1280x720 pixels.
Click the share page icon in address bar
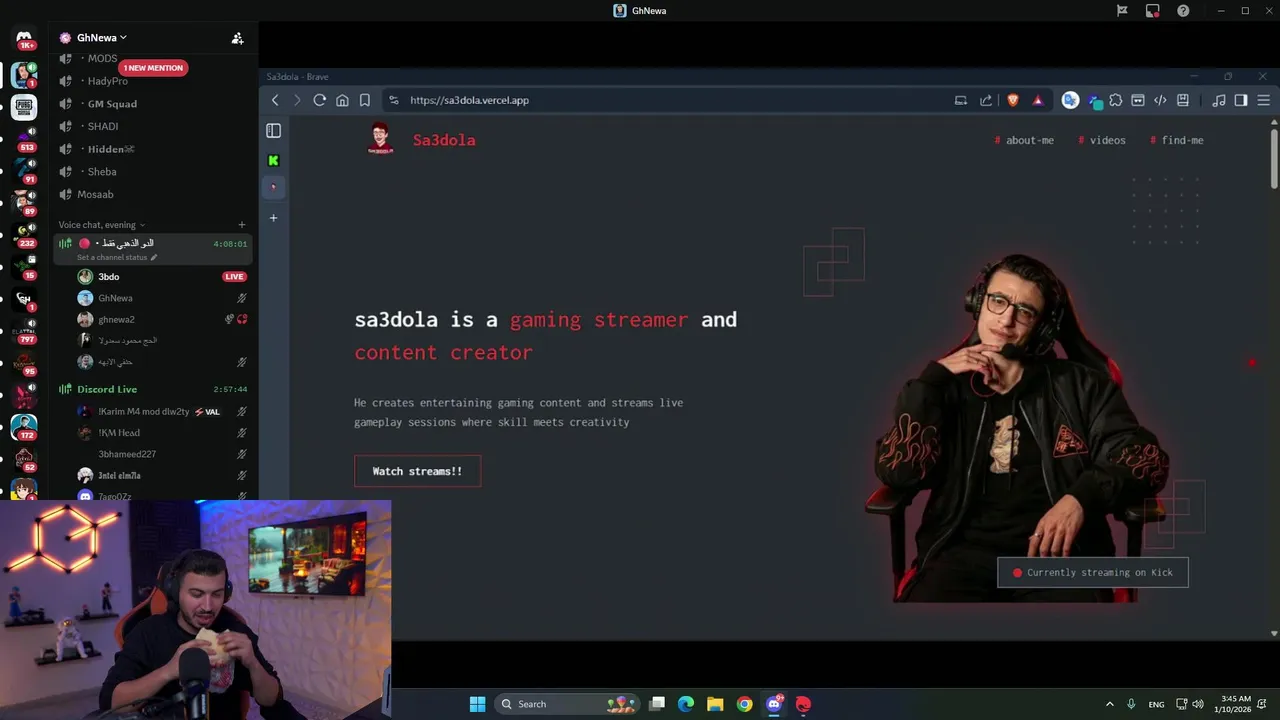pyautogui.click(x=986, y=100)
